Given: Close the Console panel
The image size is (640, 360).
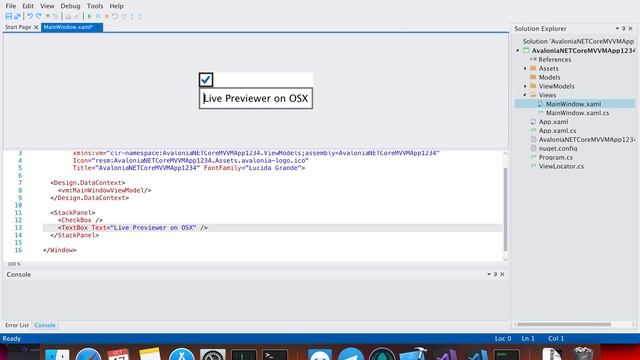Looking at the screenshot, I should 502,274.
